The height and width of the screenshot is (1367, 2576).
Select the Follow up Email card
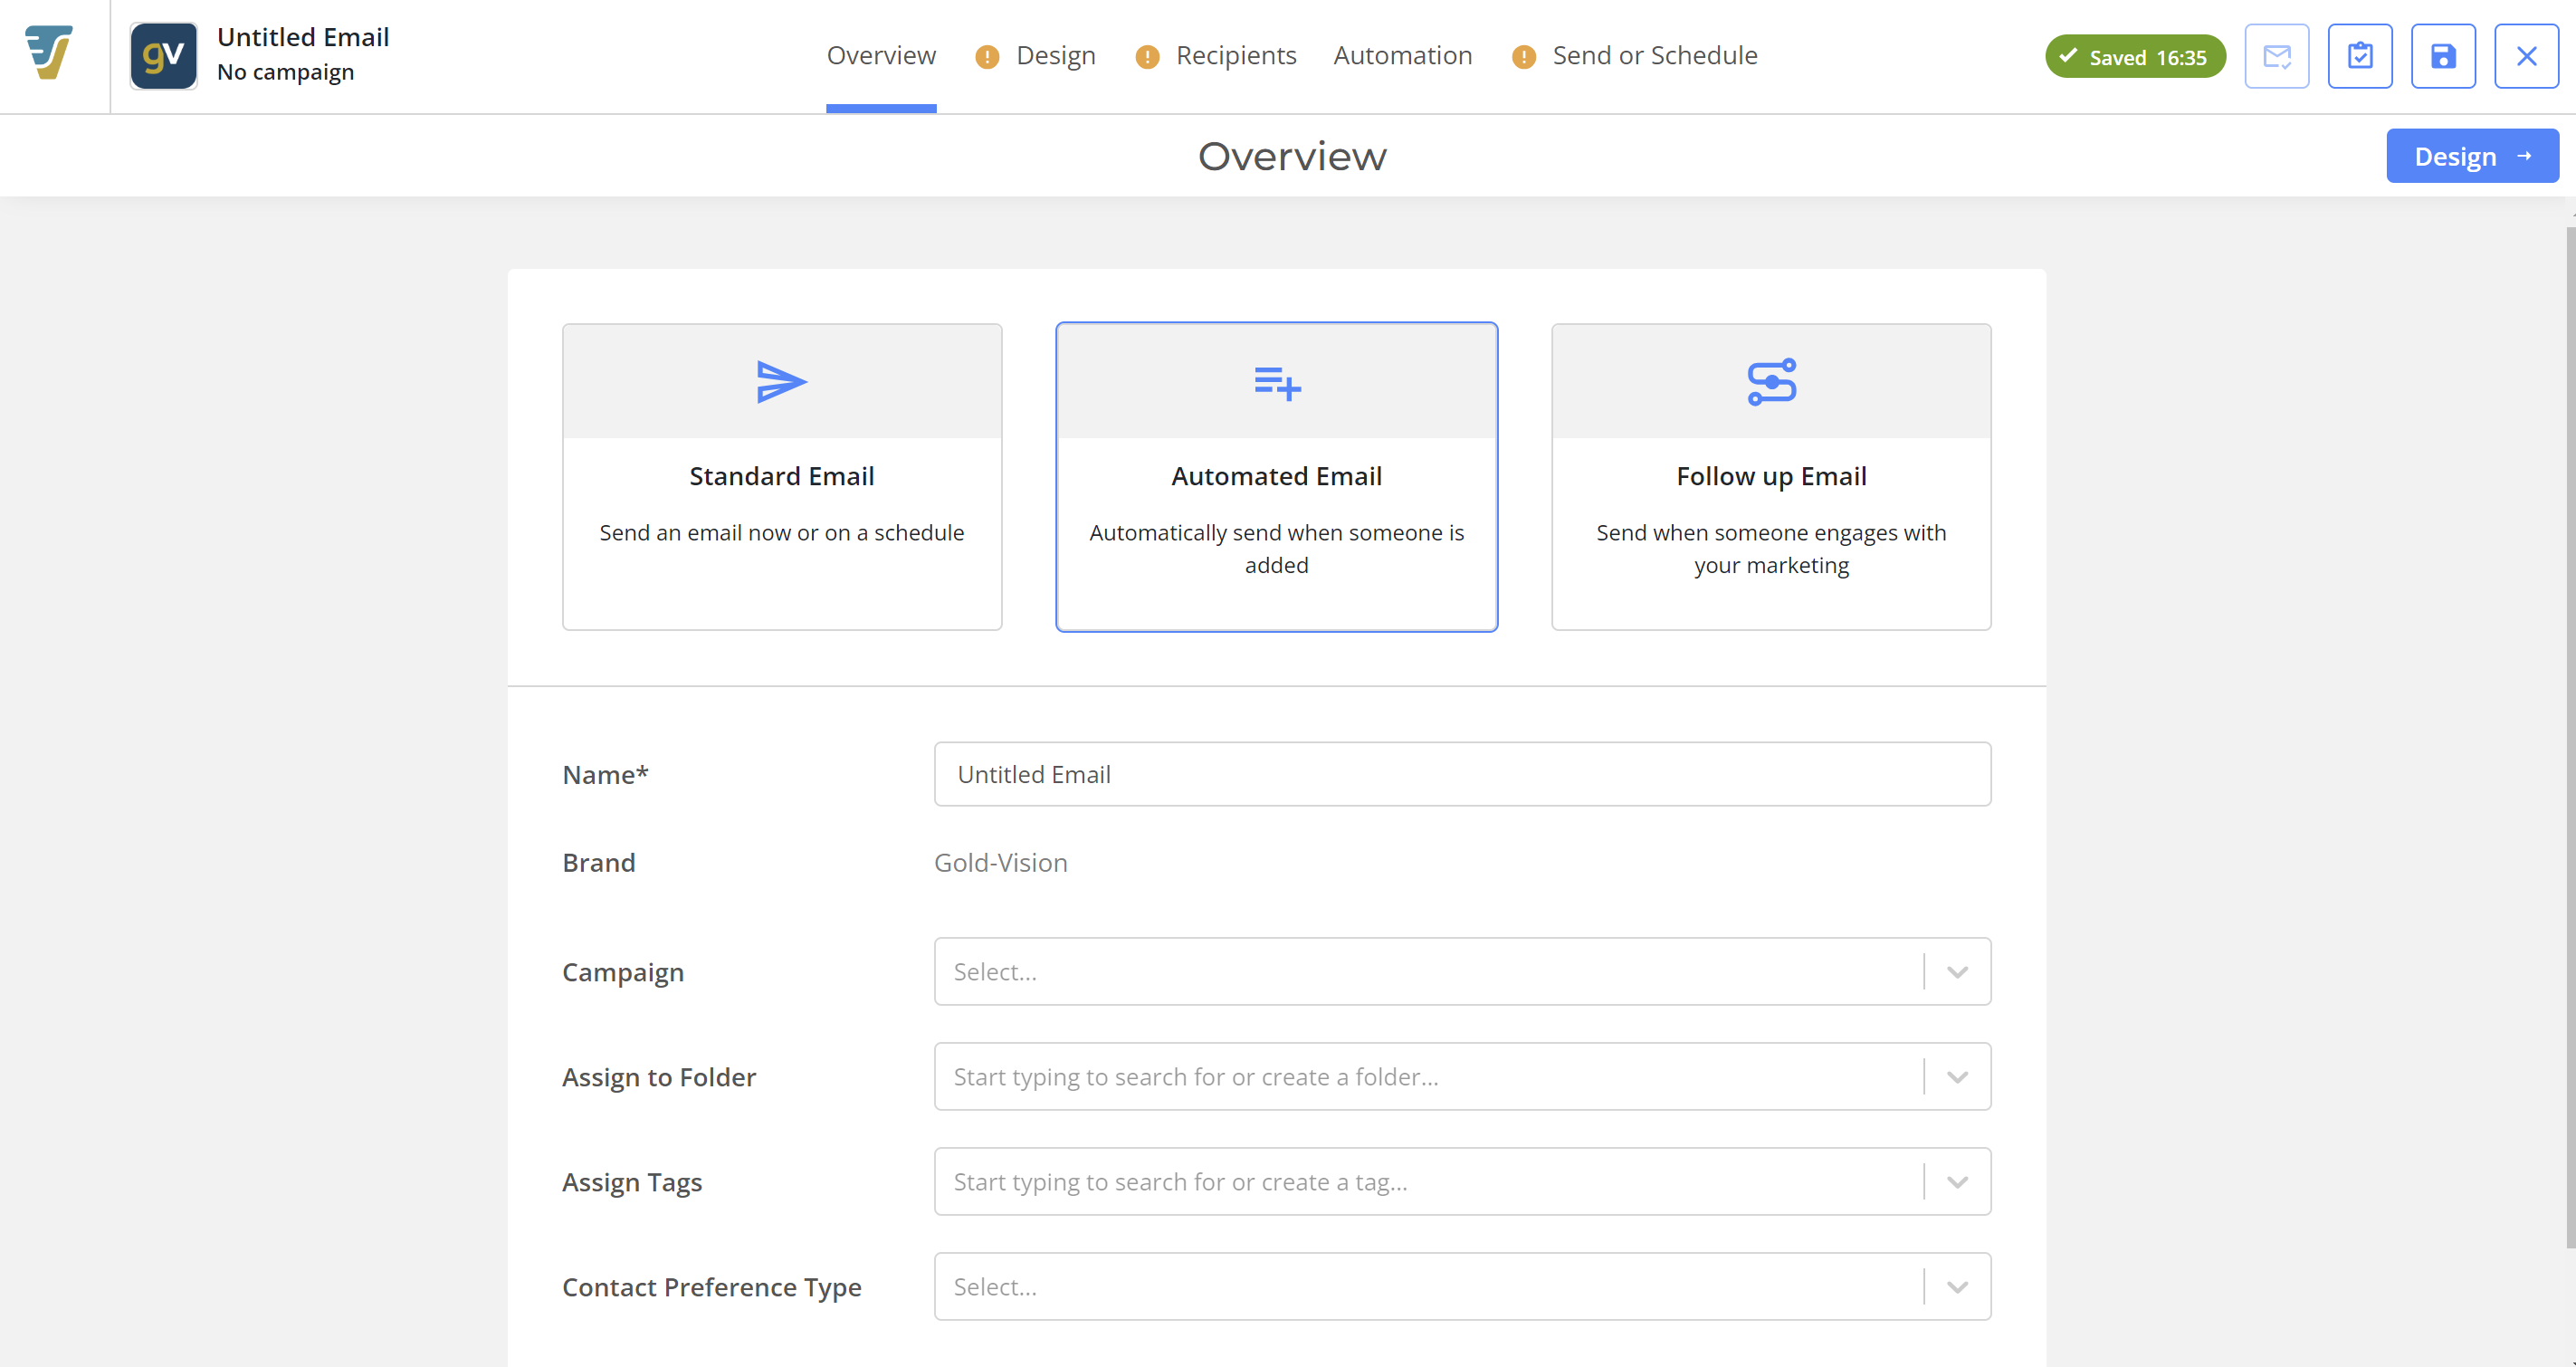pos(1771,477)
